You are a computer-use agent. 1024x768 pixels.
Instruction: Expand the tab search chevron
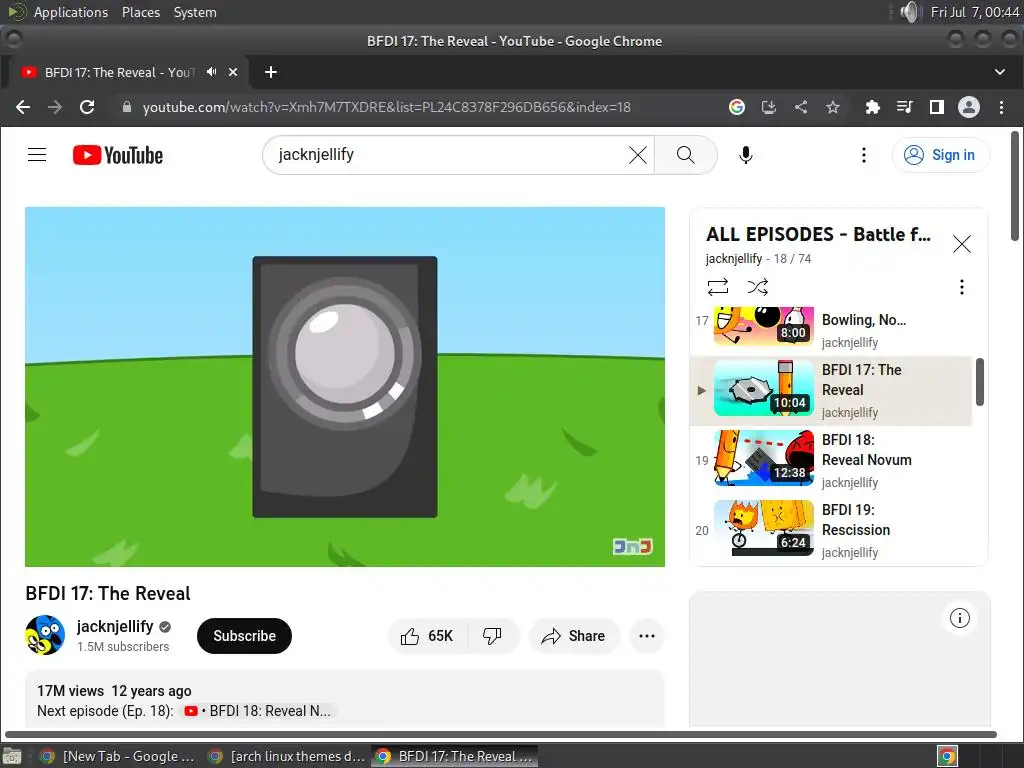[x=1000, y=72]
